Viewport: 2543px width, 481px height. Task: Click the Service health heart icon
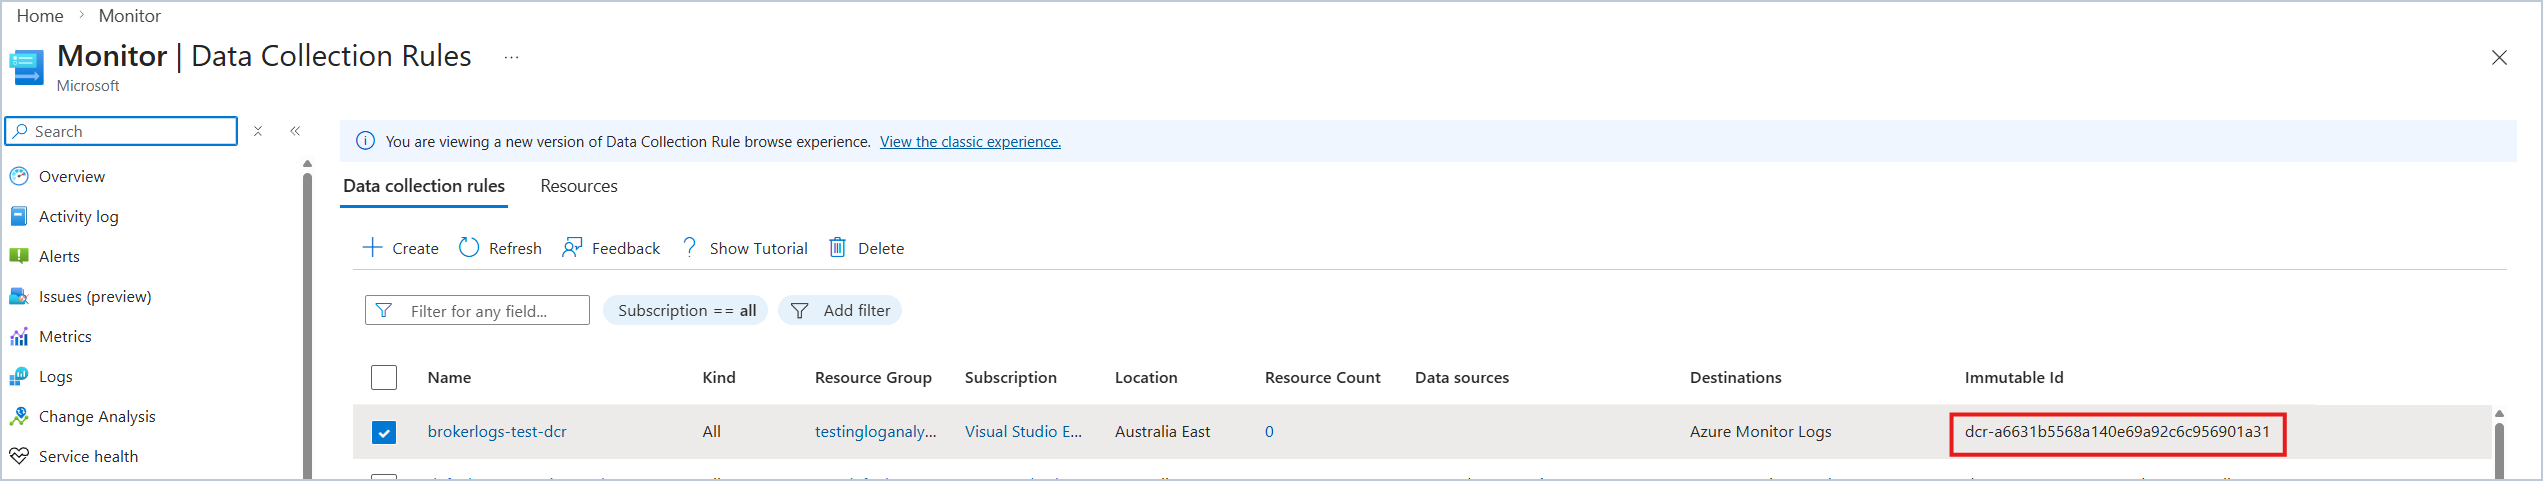point(19,456)
